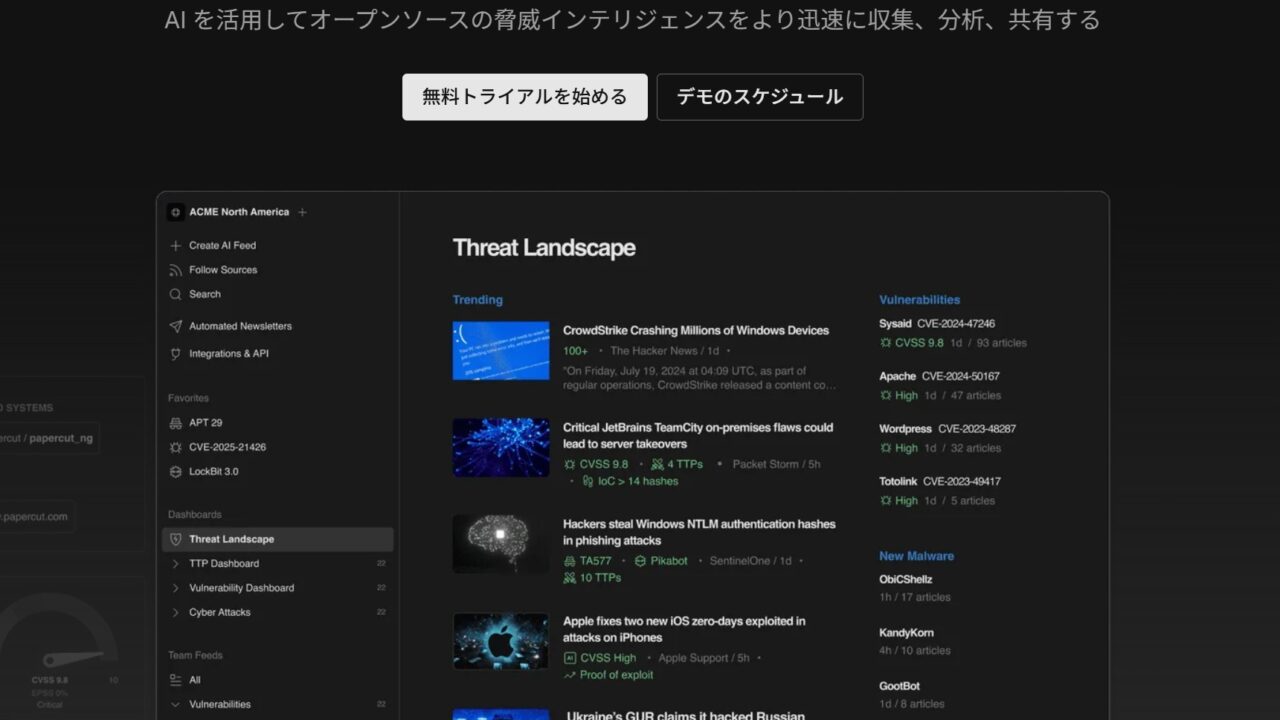1280x720 pixels.
Task: Expand the TTP Dashboard chevron
Action: coord(176,564)
